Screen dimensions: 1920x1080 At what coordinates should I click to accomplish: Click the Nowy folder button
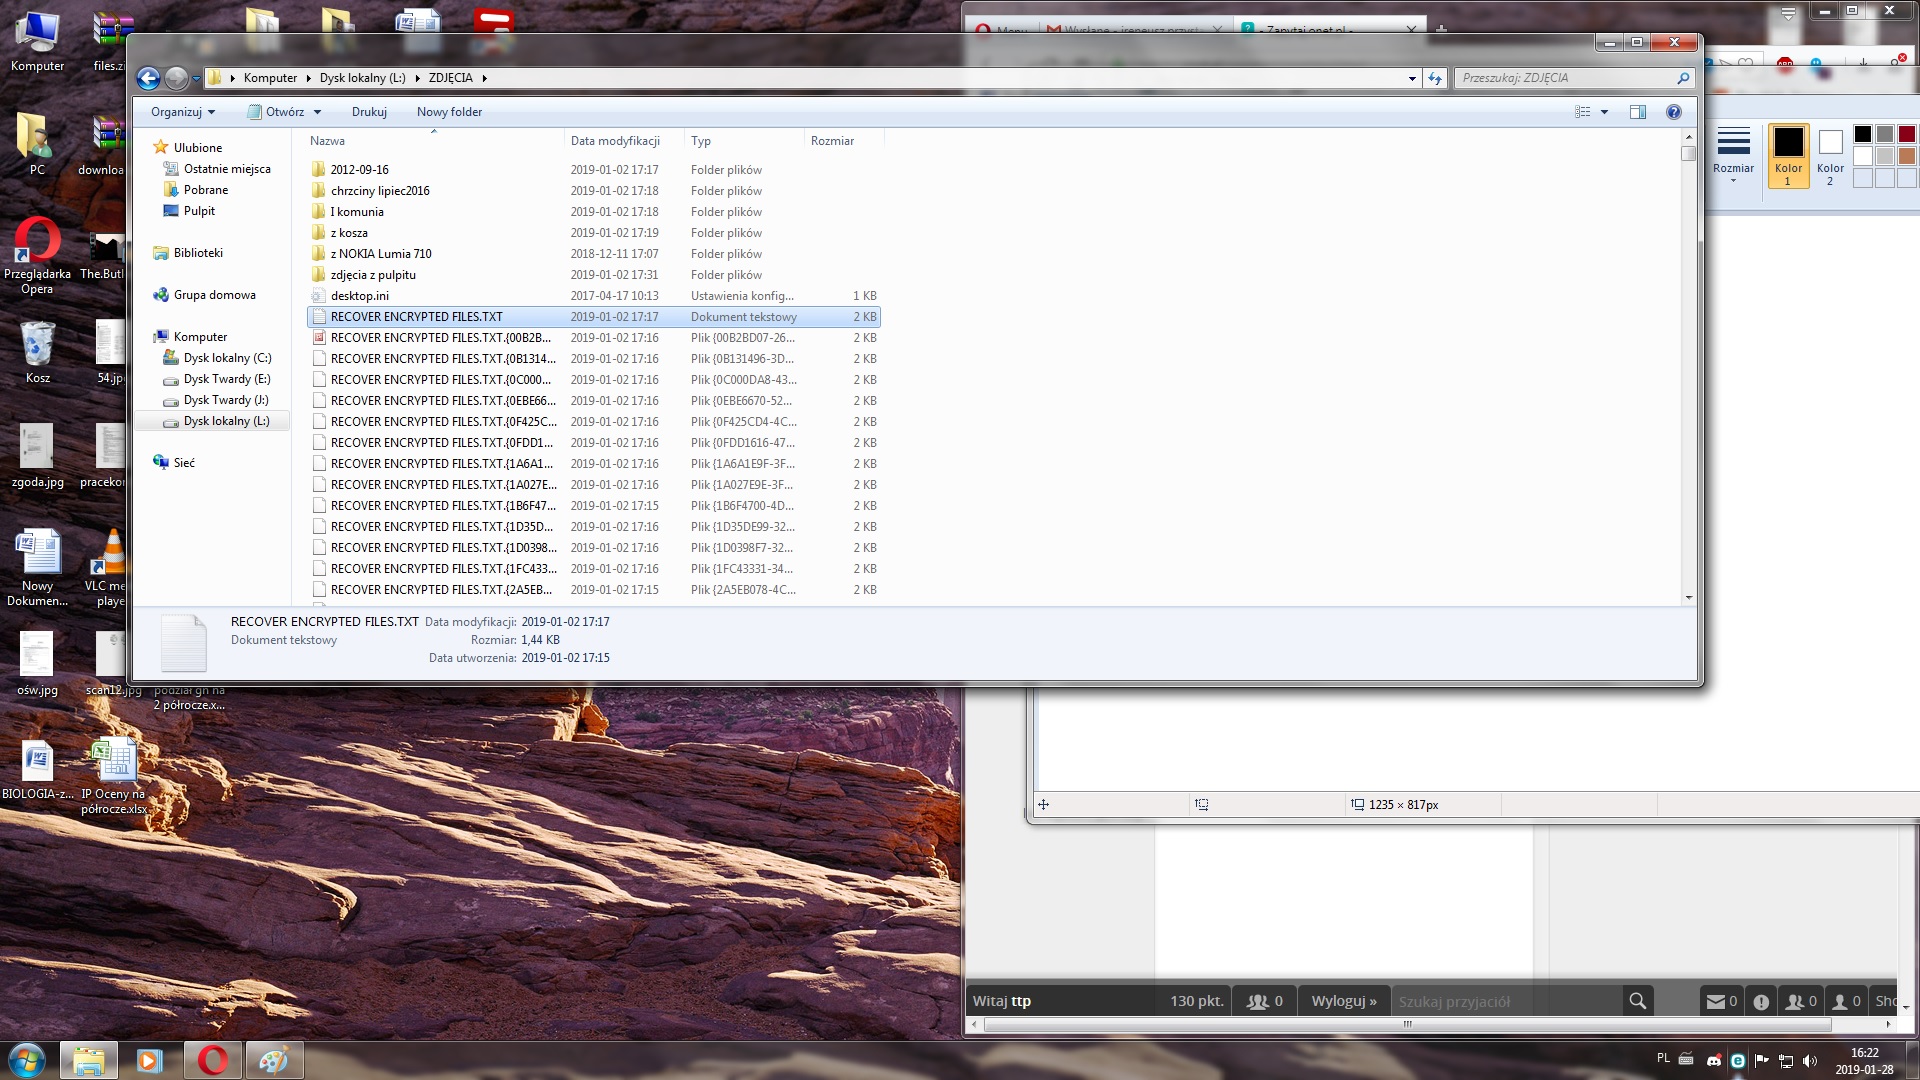449,112
